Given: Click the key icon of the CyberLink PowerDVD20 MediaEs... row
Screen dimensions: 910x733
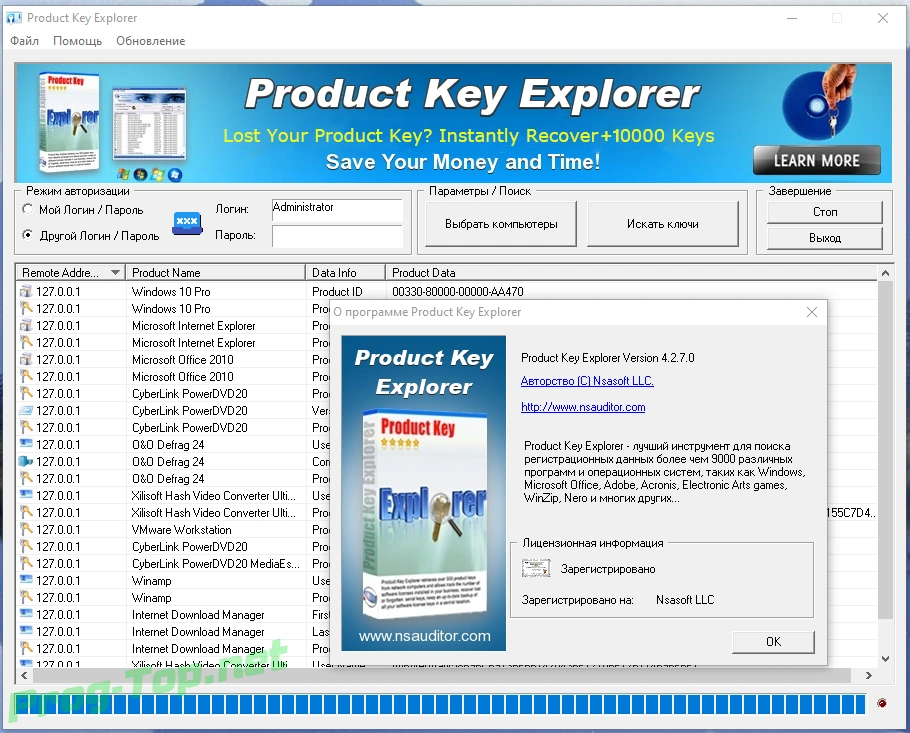Looking at the screenshot, I should tap(26, 563).
